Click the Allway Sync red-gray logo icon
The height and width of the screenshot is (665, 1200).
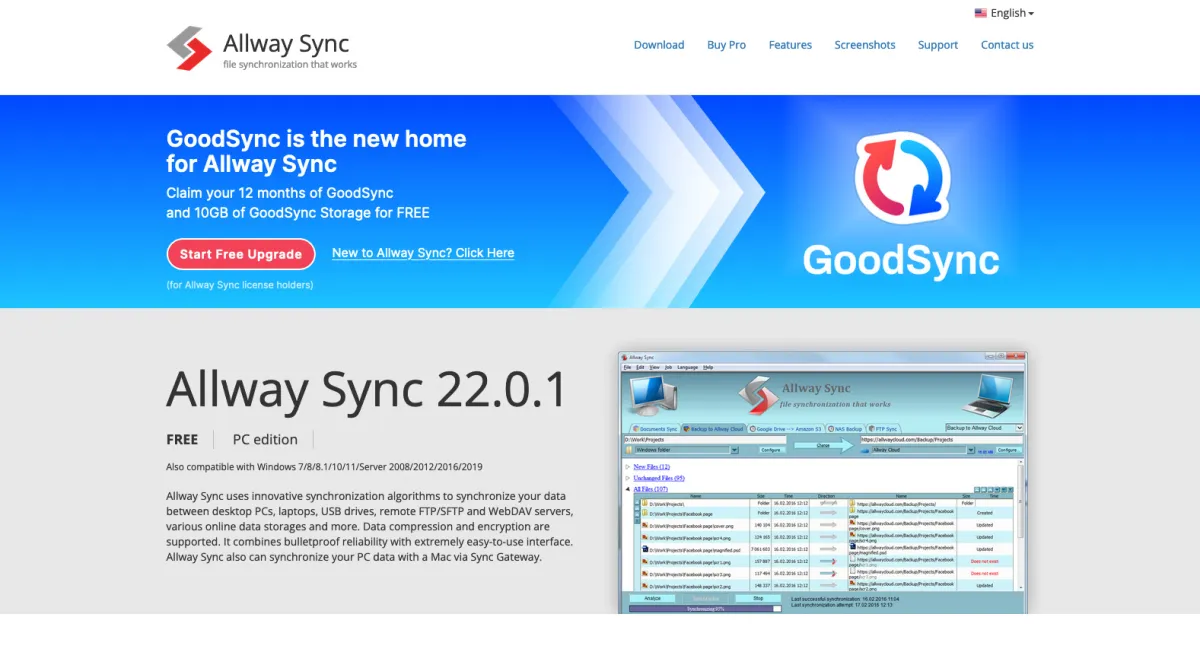point(190,48)
